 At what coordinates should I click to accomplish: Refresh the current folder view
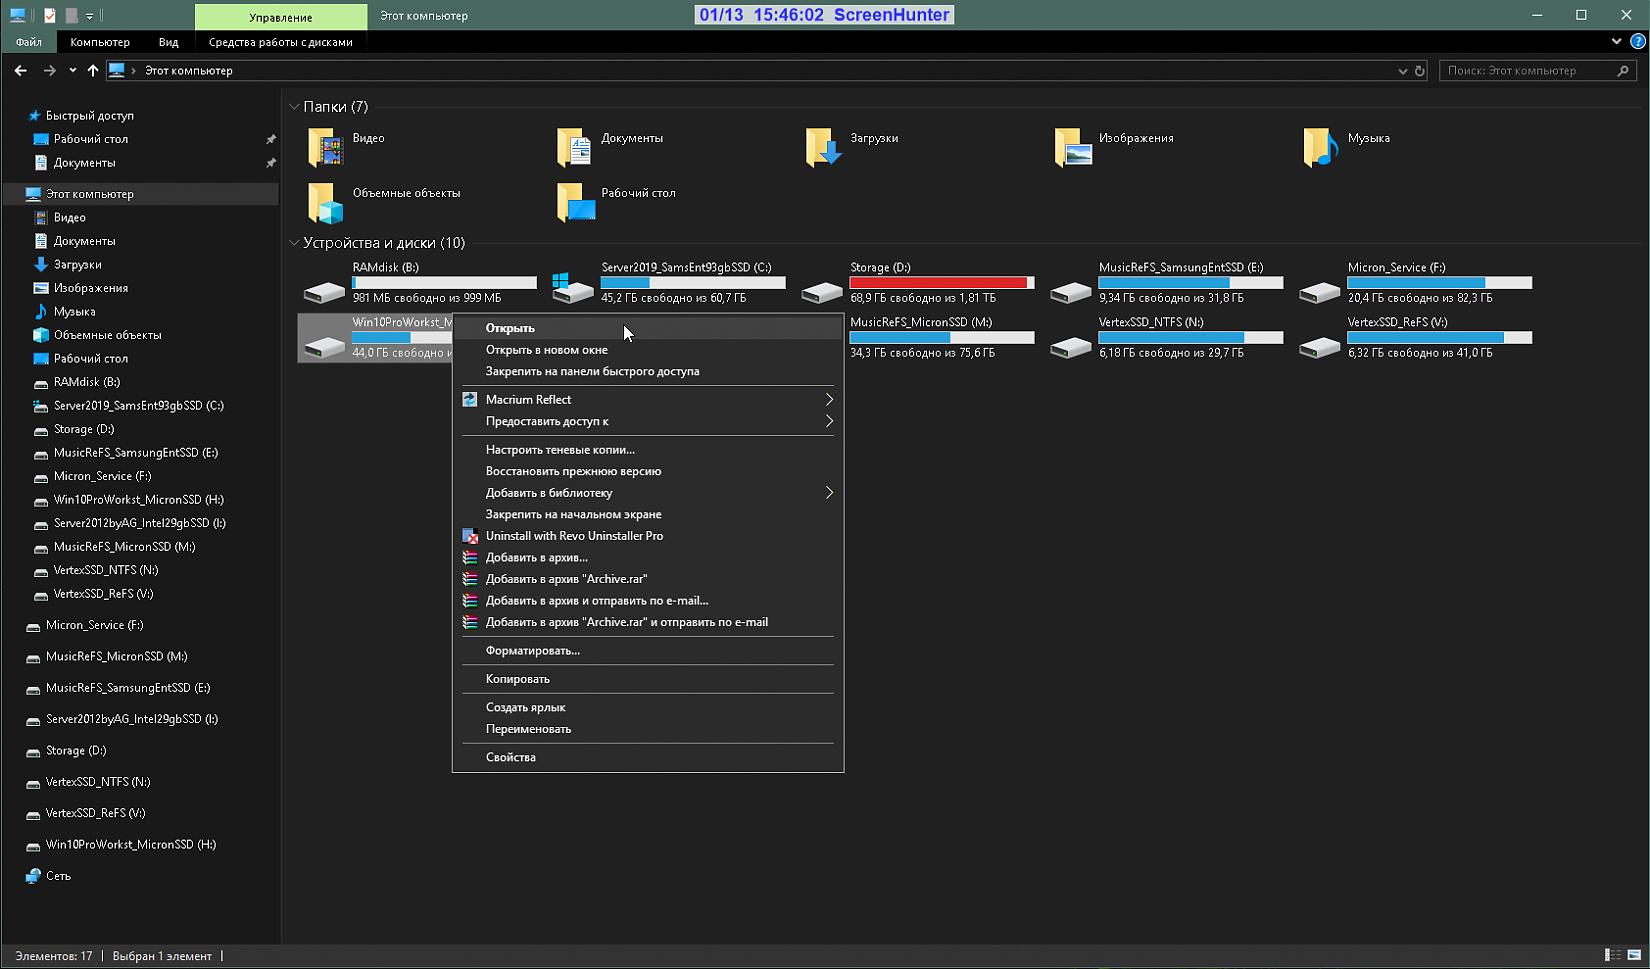1419,71
